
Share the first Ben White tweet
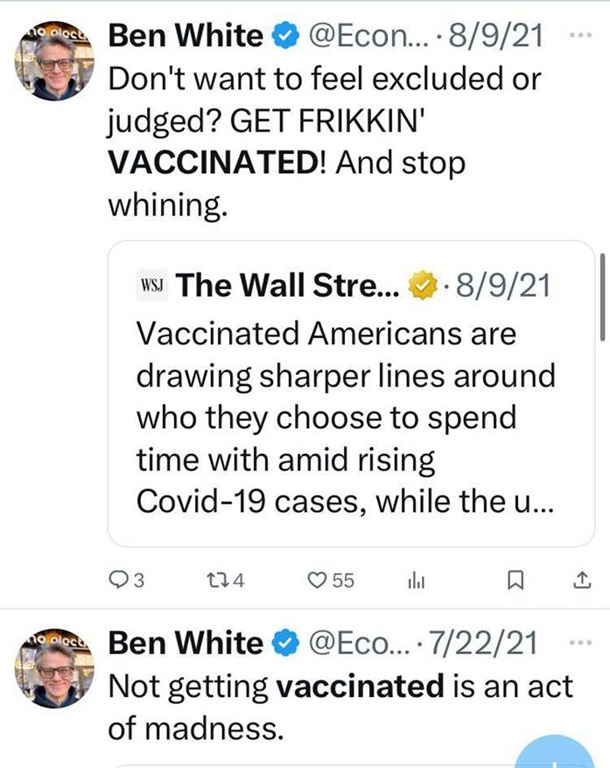[x=581, y=580]
